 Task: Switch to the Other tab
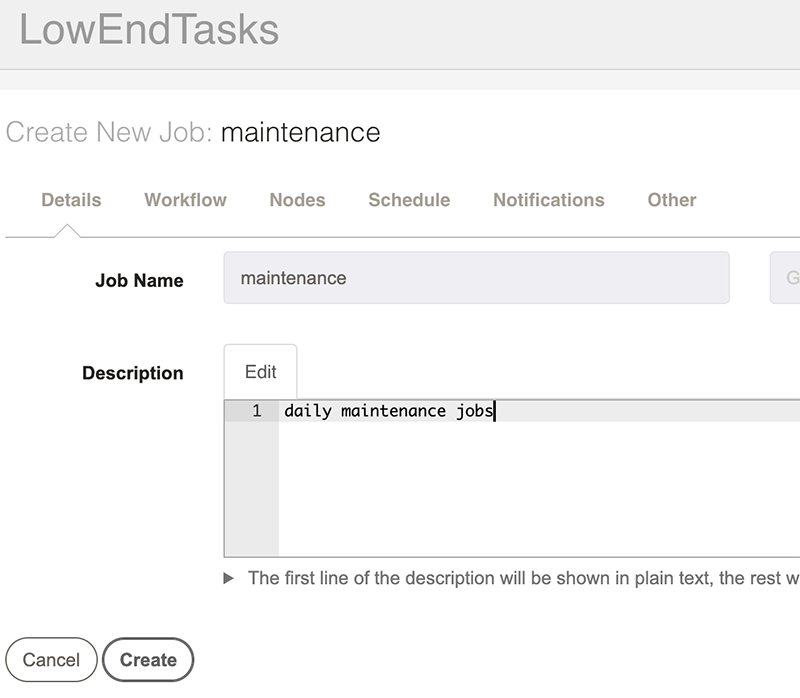(671, 200)
